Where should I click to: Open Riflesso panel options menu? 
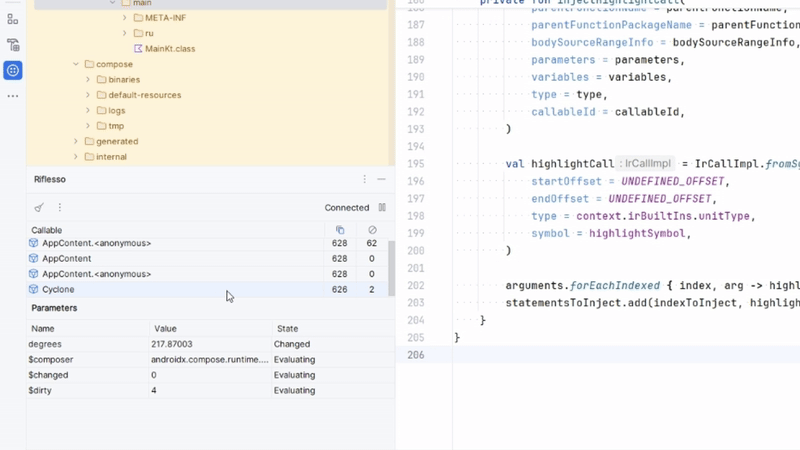coord(364,179)
